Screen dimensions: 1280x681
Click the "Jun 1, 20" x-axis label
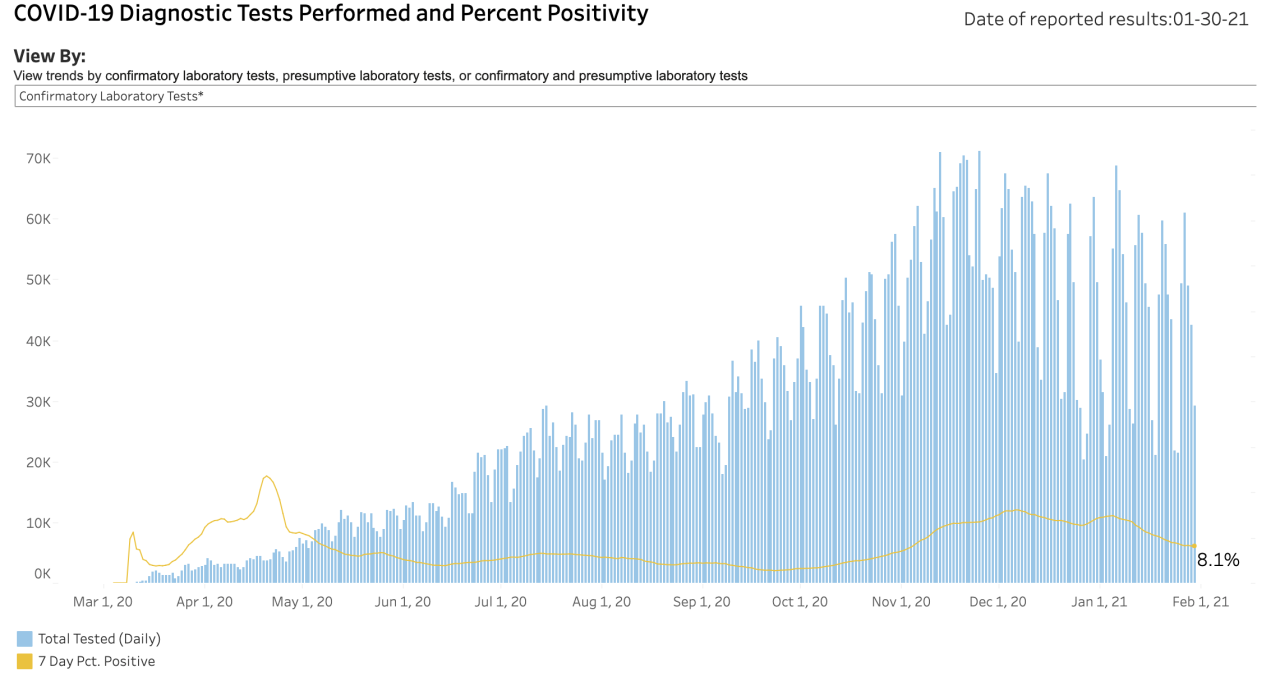(x=403, y=602)
